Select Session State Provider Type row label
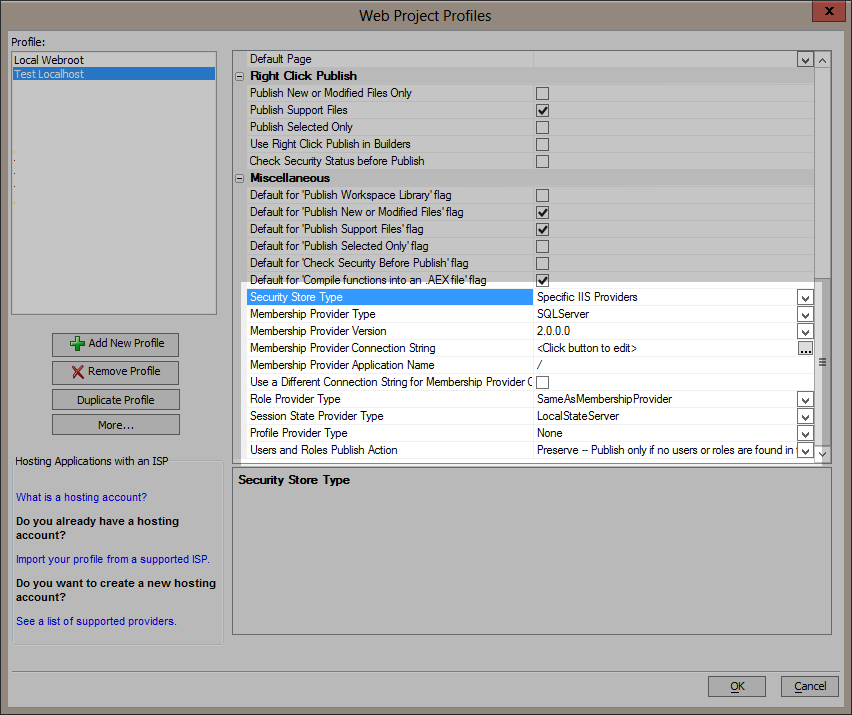The height and width of the screenshot is (715, 852). tap(316, 416)
